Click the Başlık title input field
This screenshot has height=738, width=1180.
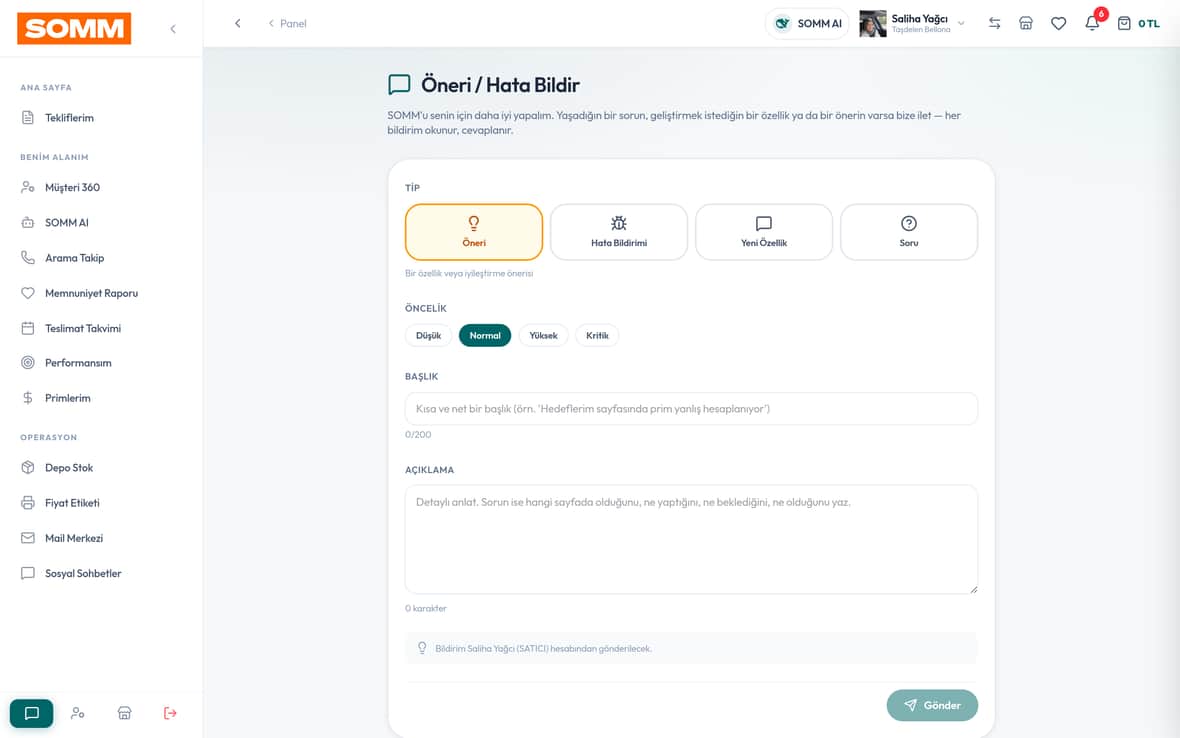pos(691,408)
